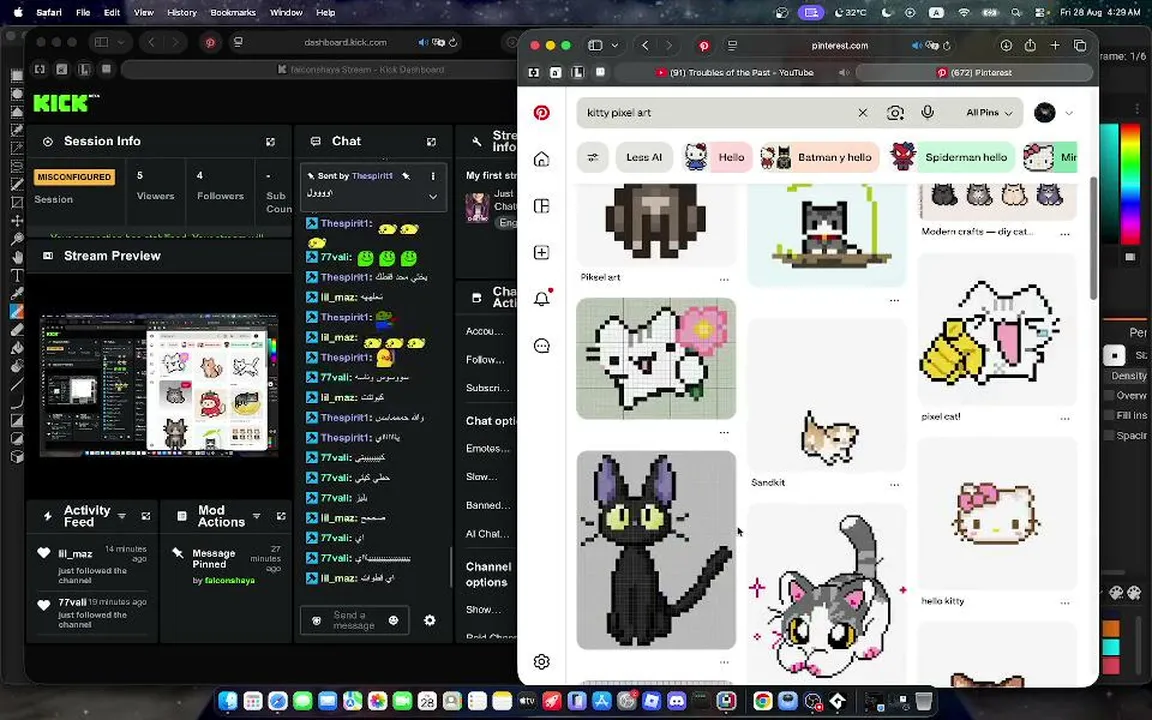Viewport: 1152px width, 720px height.
Task: Open Pinterest visual search camera icon
Action: coord(895,112)
